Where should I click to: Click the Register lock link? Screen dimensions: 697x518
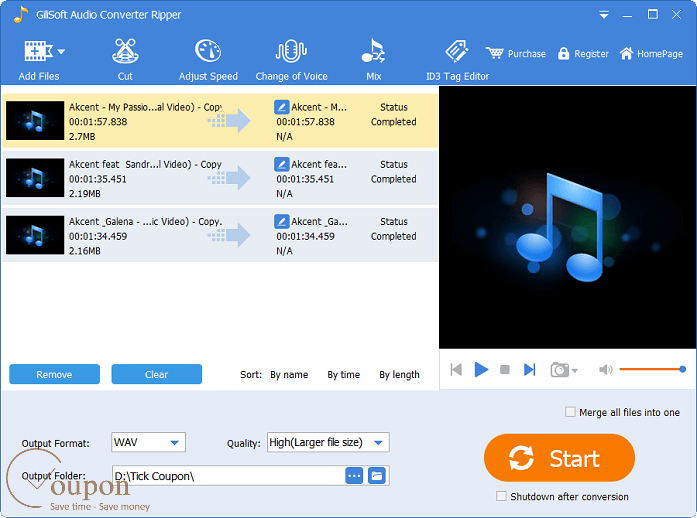pos(583,54)
